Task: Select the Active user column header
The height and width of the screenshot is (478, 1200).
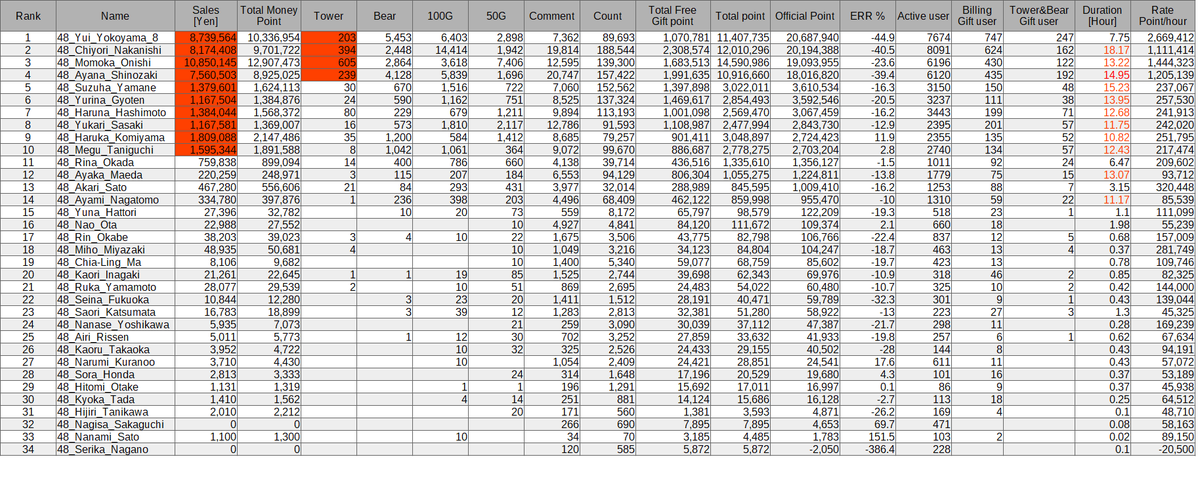Action: tap(924, 17)
